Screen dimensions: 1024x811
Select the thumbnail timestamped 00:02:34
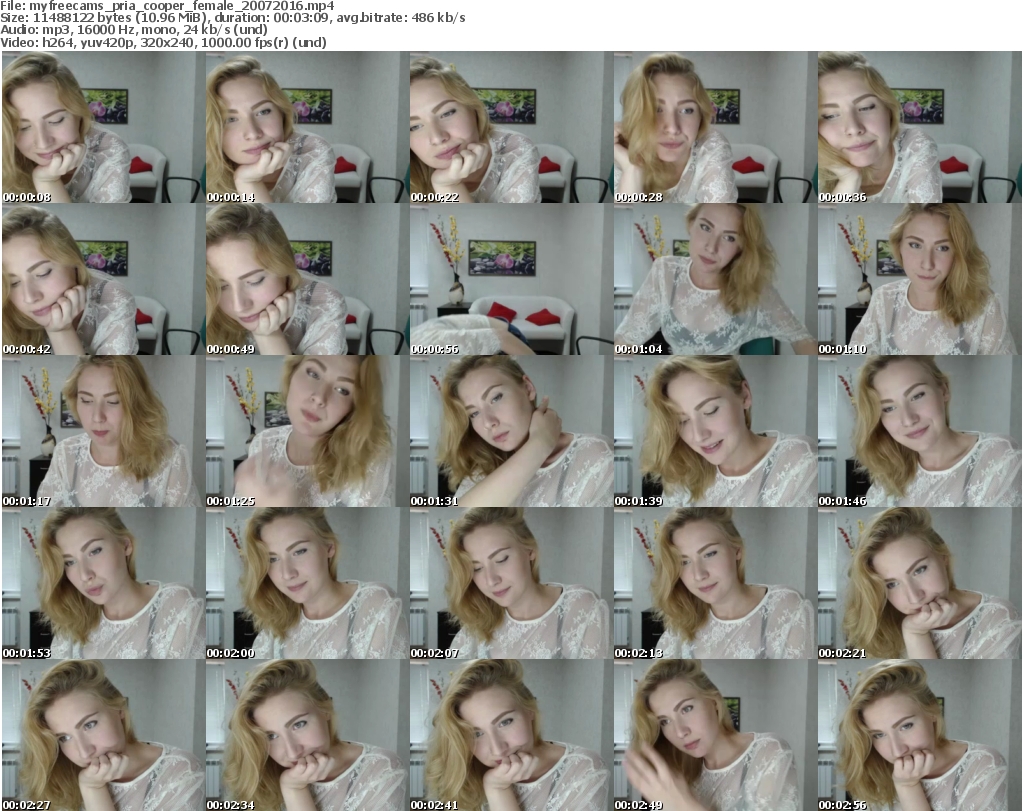307,735
